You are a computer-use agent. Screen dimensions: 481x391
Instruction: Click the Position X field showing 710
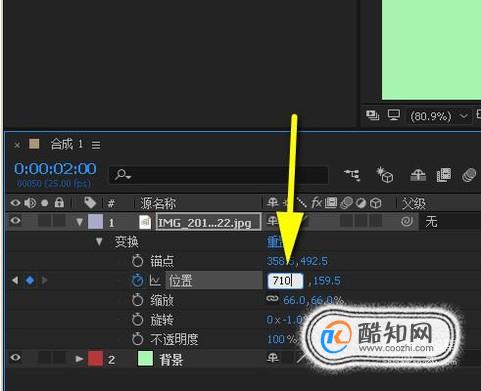[285, 281]
